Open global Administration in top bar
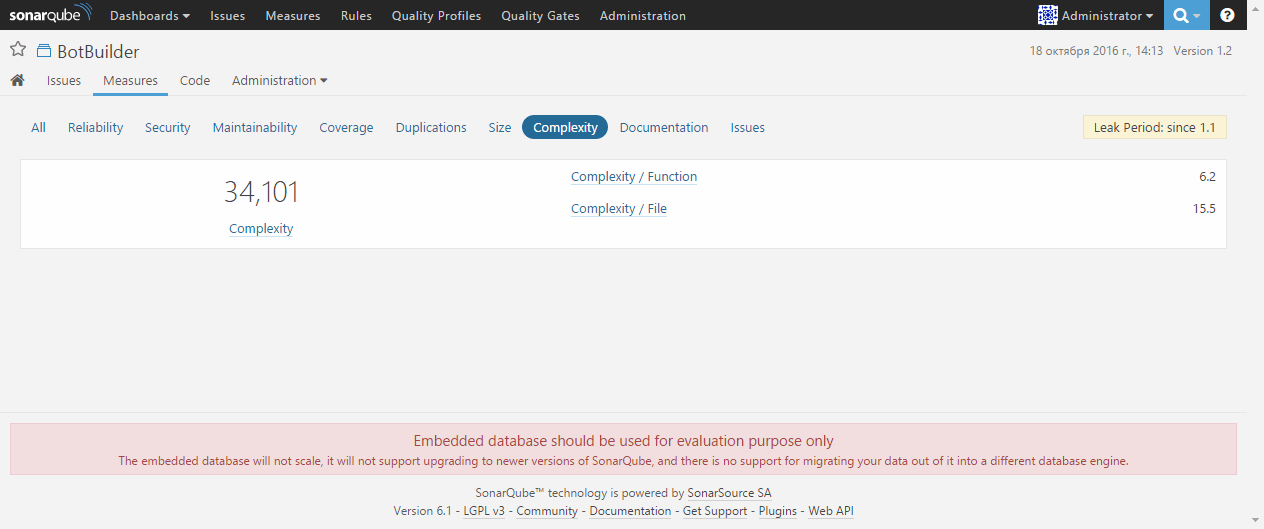This screenshot has width=1264, height=529. [643, 16]
